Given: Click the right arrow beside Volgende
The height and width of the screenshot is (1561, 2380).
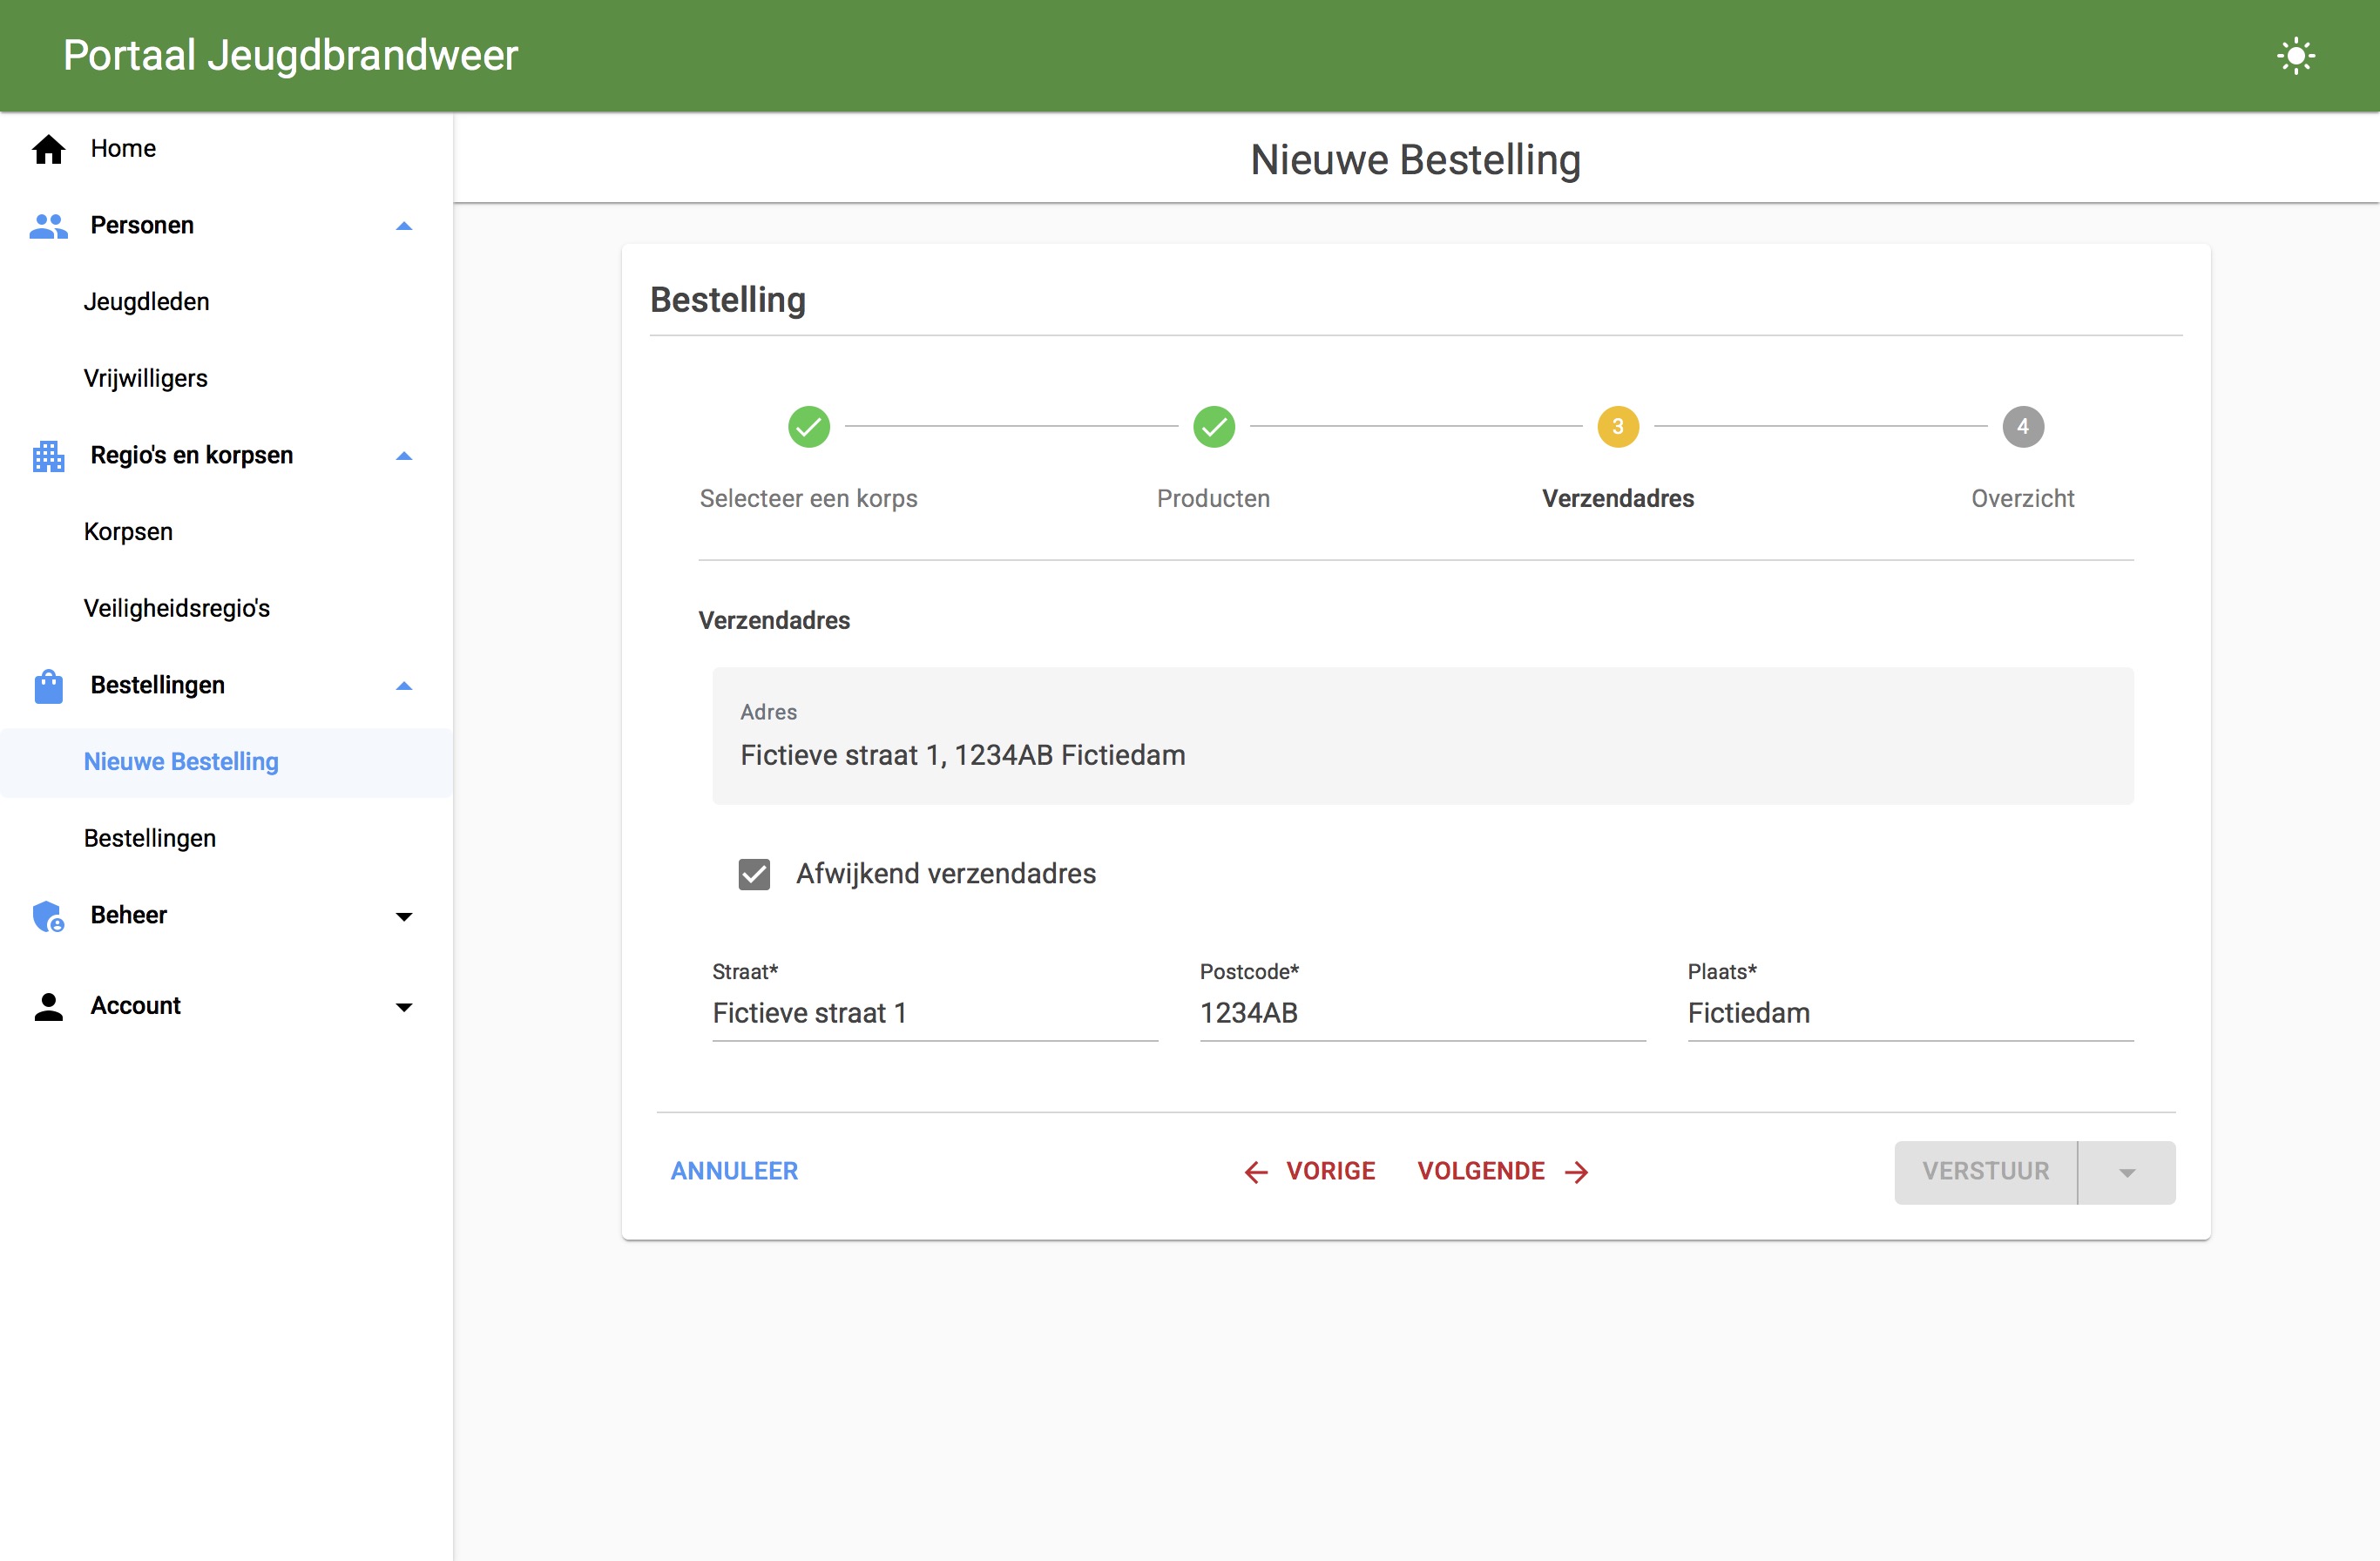Looking at the screenshot, I should 1577,1172.
